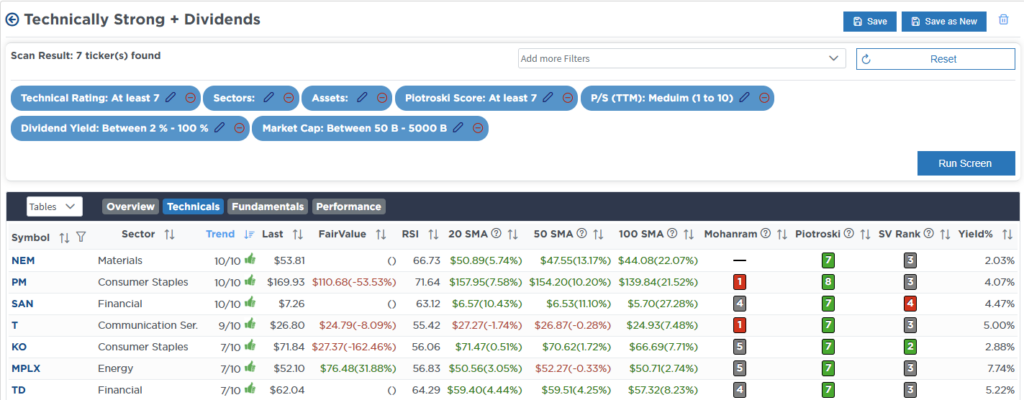This screenshot has width=1024, height=400.
Task: Edit the Assets filter
Action: pos(362,97)
